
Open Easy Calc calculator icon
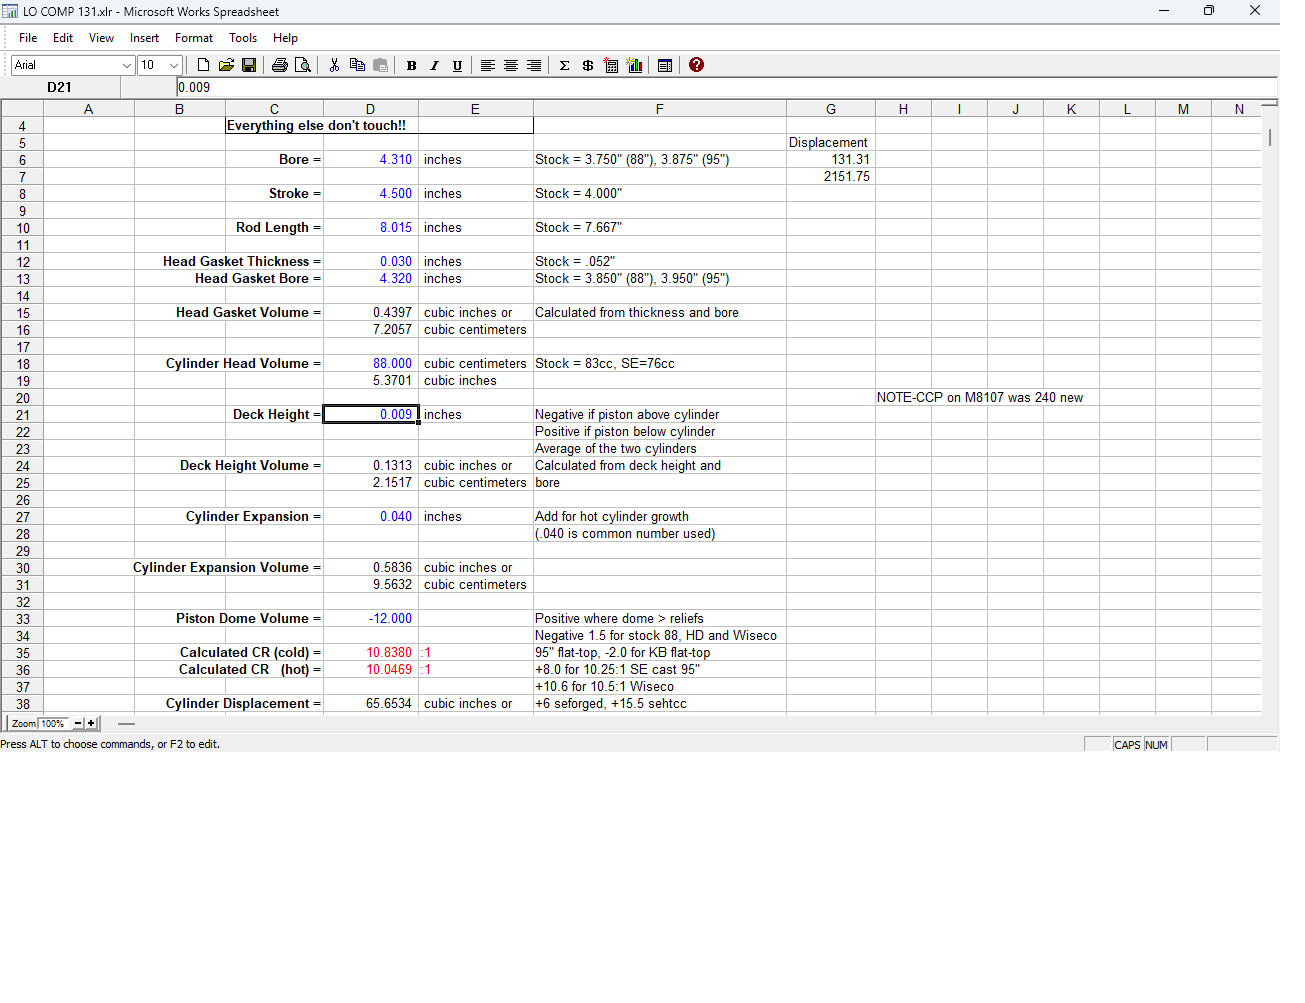pos(611,65)
